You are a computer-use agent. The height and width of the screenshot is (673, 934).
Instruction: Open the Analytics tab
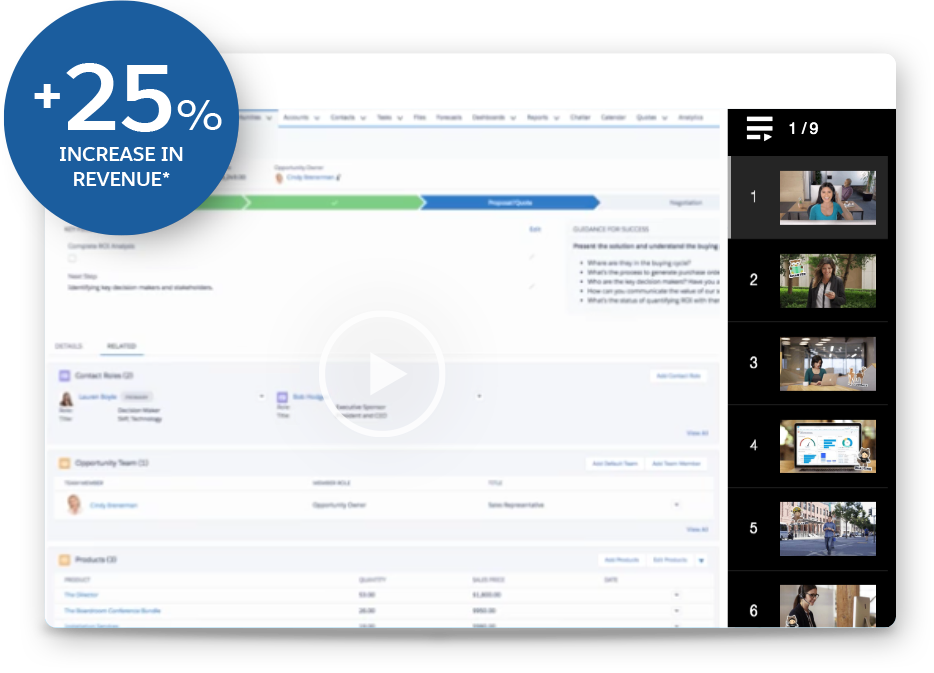(x=690, y=117)
